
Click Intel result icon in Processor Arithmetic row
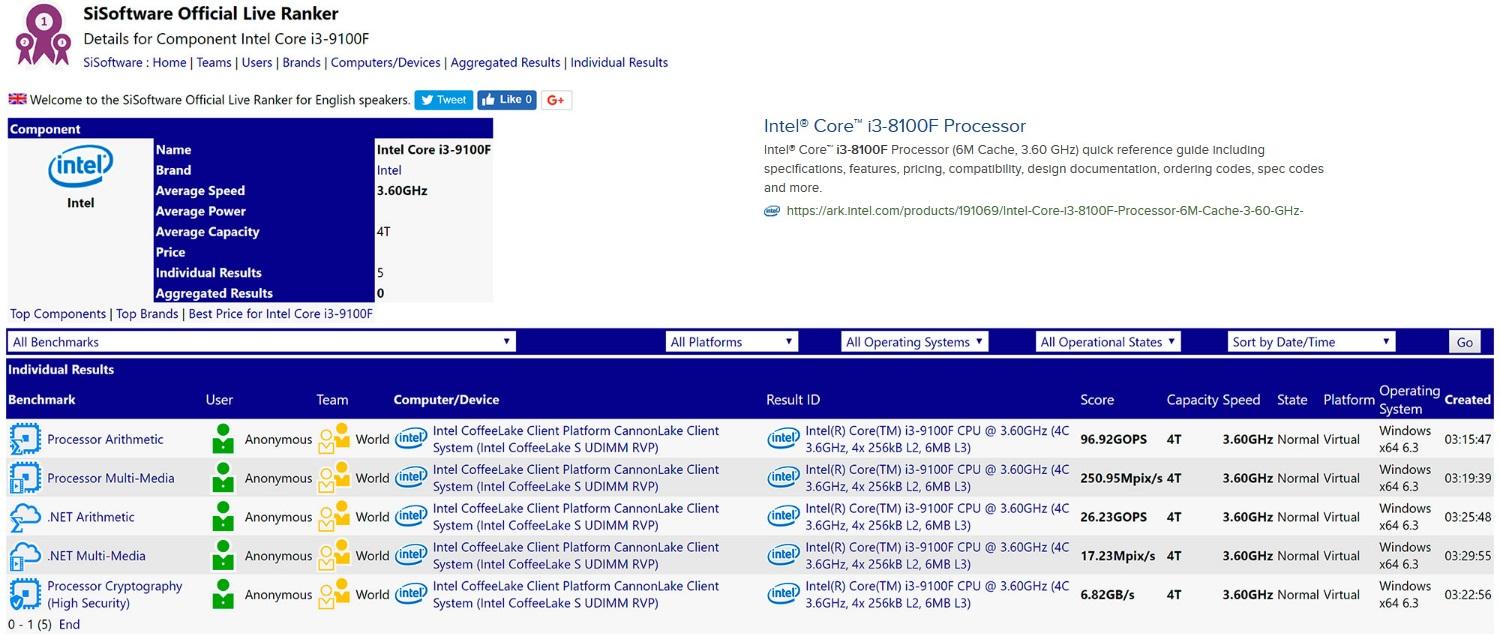click(x=784, y=439)
